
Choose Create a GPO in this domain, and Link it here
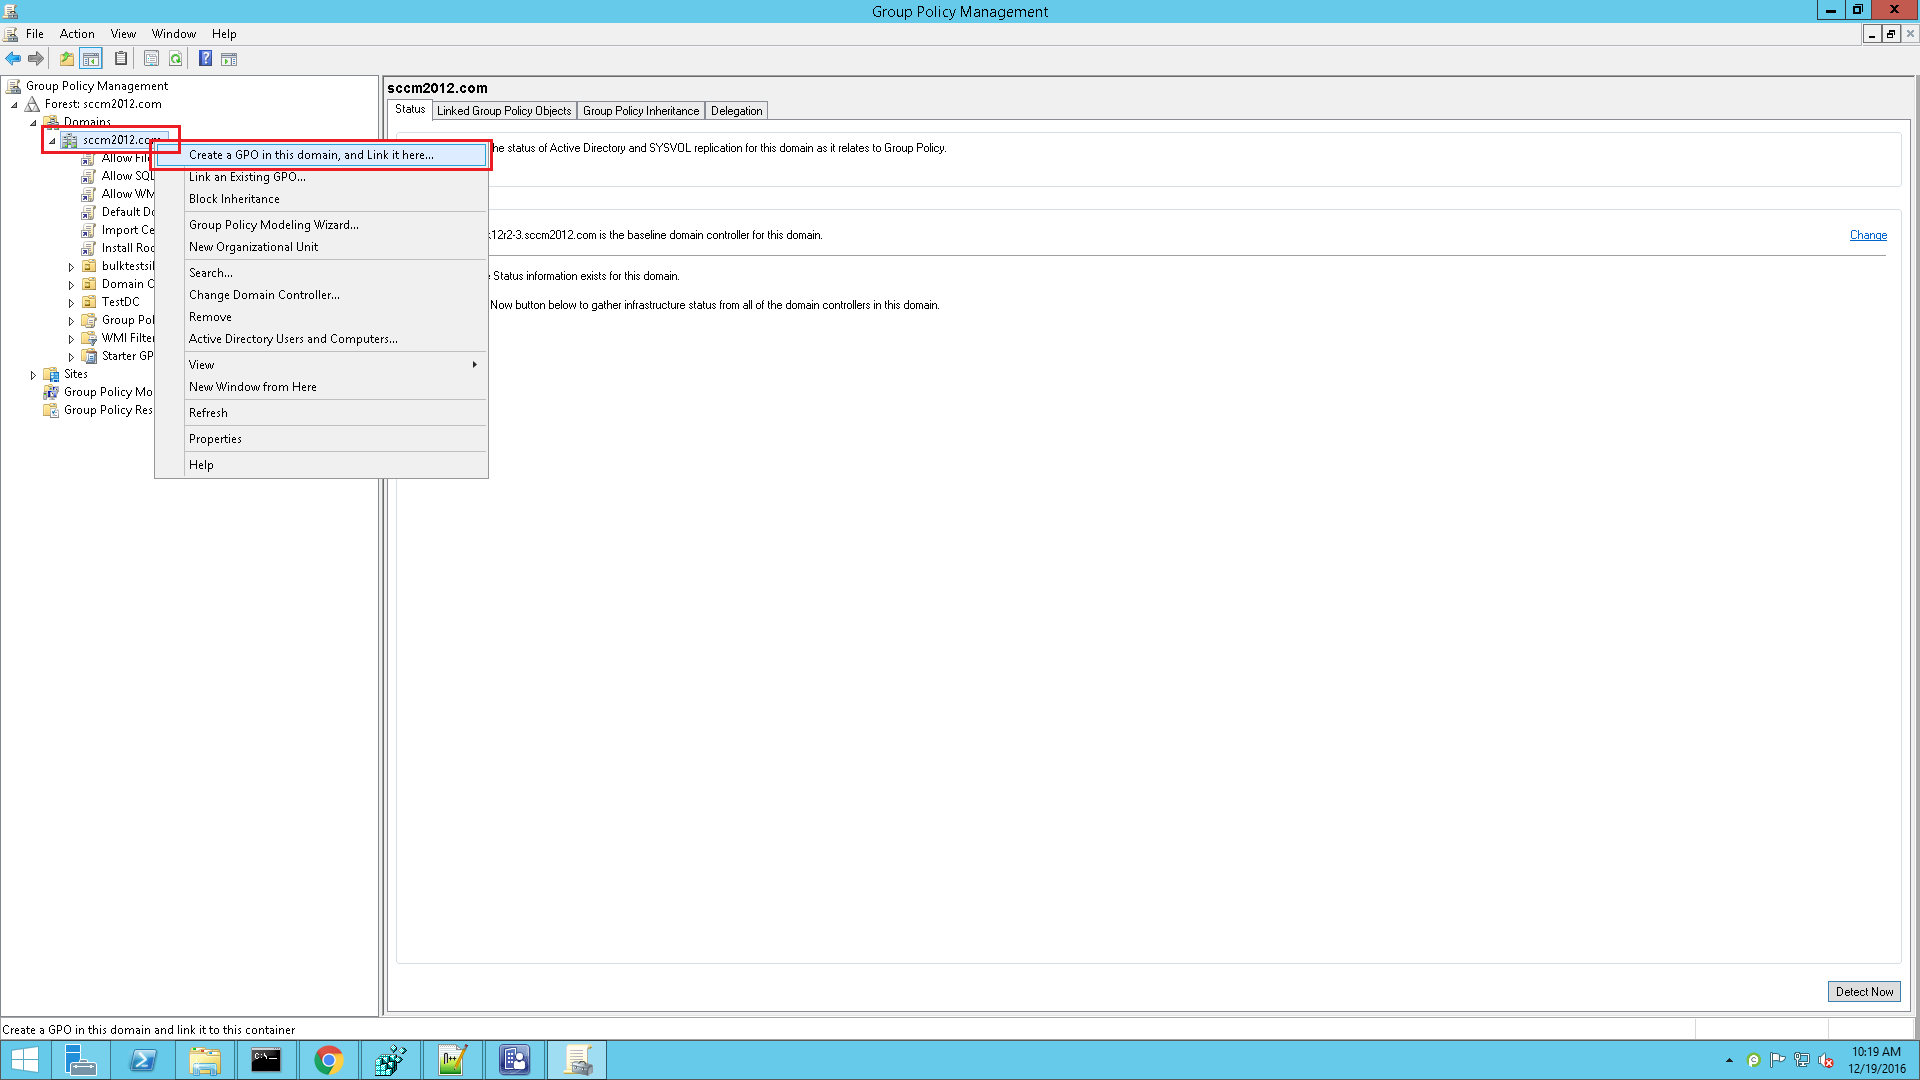[311, 155]
